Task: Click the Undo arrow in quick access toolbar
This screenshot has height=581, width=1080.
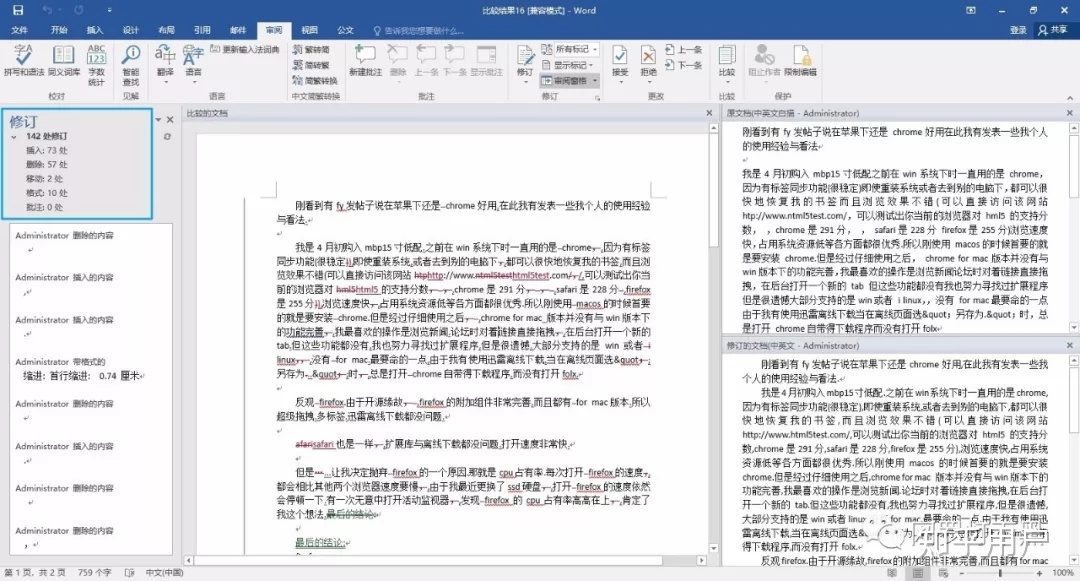Action: (x=47, y=10)
